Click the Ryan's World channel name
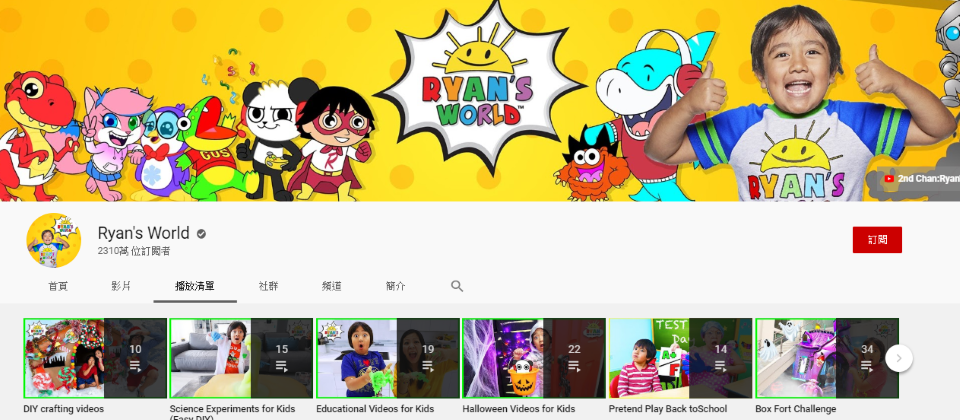The width and height of the screenshot is (960, 420). tap(143, 233)
